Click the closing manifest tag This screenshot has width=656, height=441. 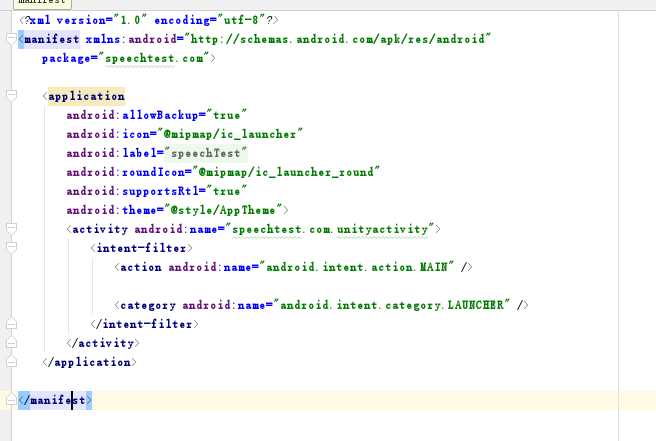[x=55, y=400]
